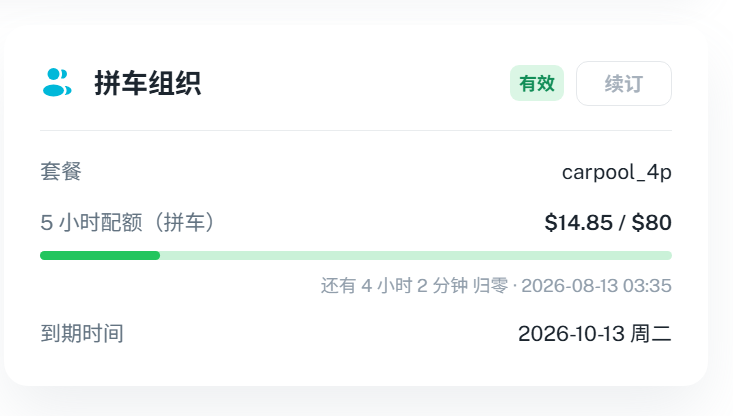Click the 到期时间 expiry label
Screen dimensions: 733x416
click(x=82, y=334)
